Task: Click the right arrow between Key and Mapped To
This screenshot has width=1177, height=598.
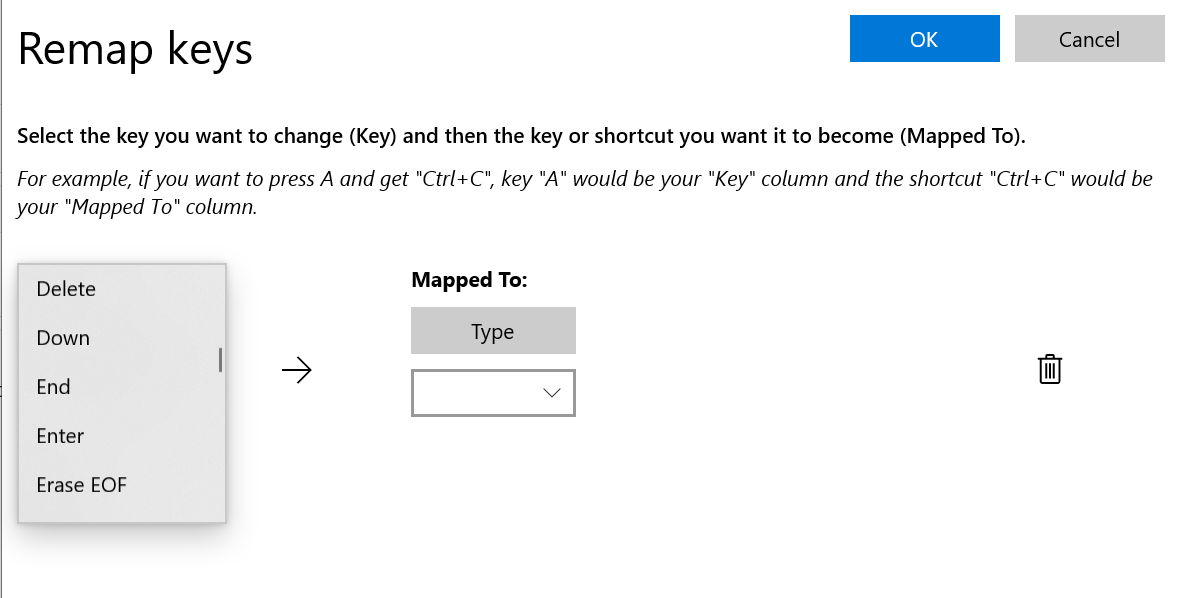Action: [x=297, y=370]
